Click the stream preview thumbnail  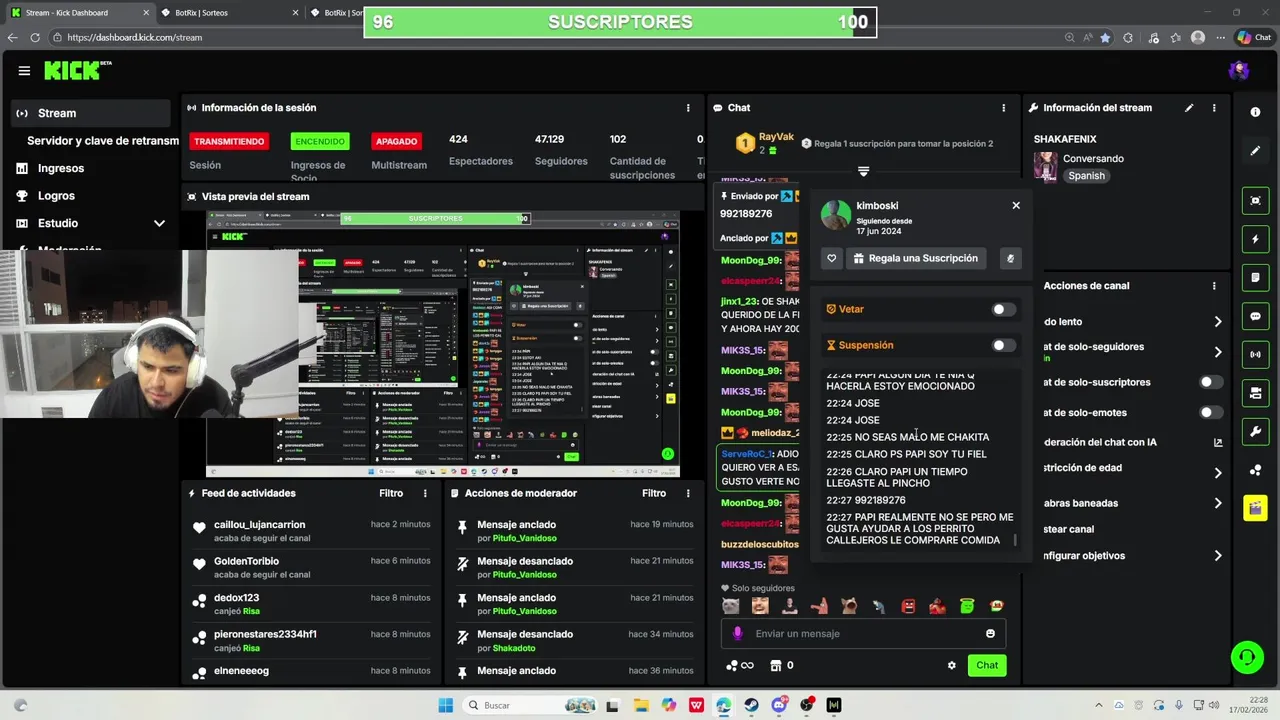coord(443,344)
